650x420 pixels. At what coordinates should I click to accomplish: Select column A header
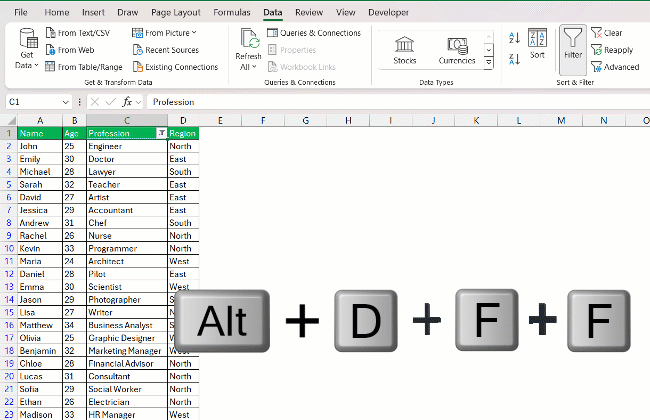40,121
